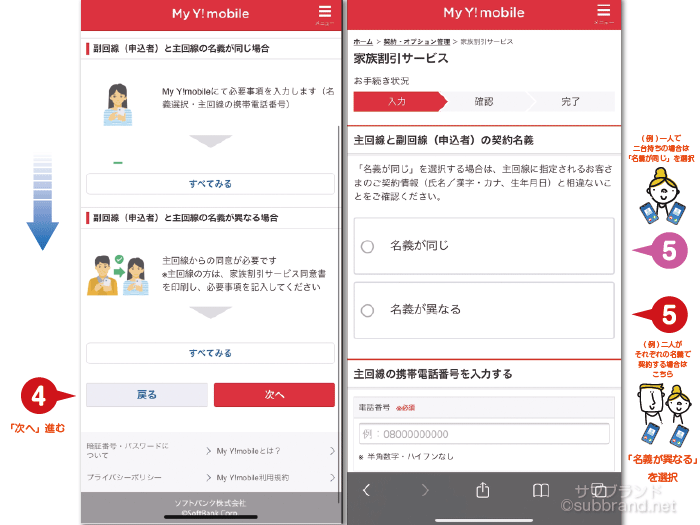
Task: Click the woman with phone illustration
Action: coord(118,104)
